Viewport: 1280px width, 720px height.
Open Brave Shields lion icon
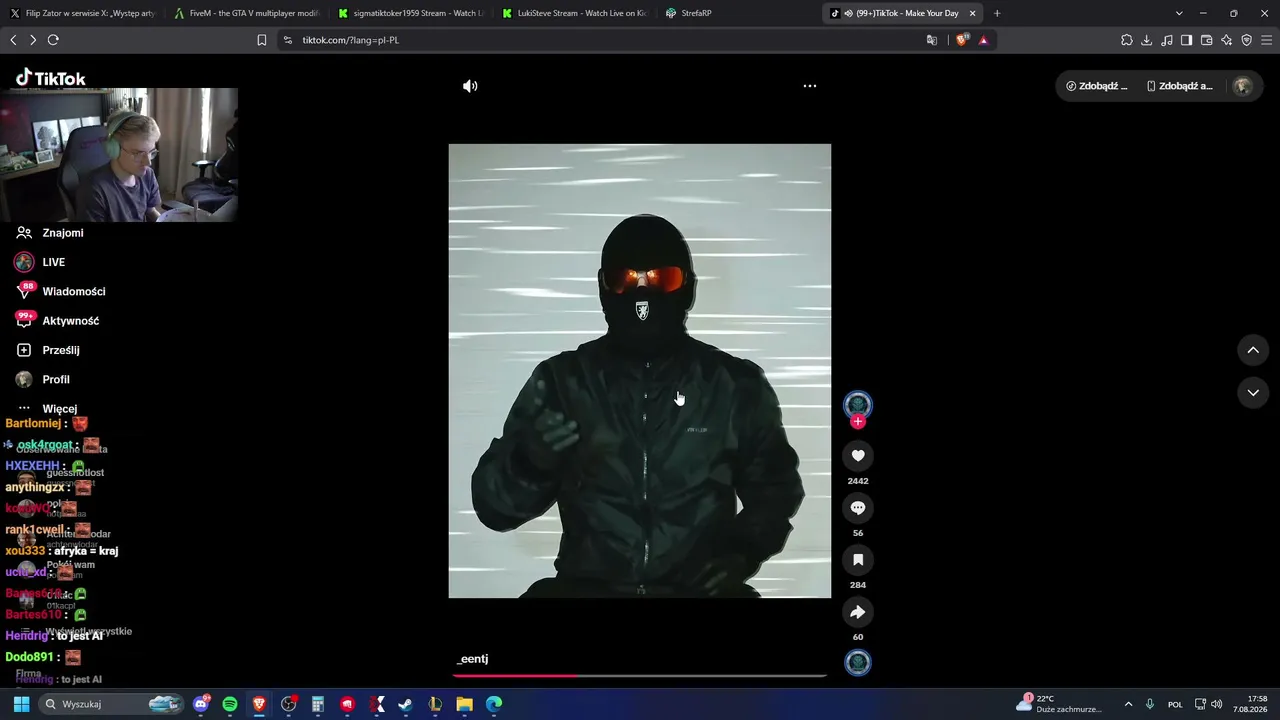[962, 40]
